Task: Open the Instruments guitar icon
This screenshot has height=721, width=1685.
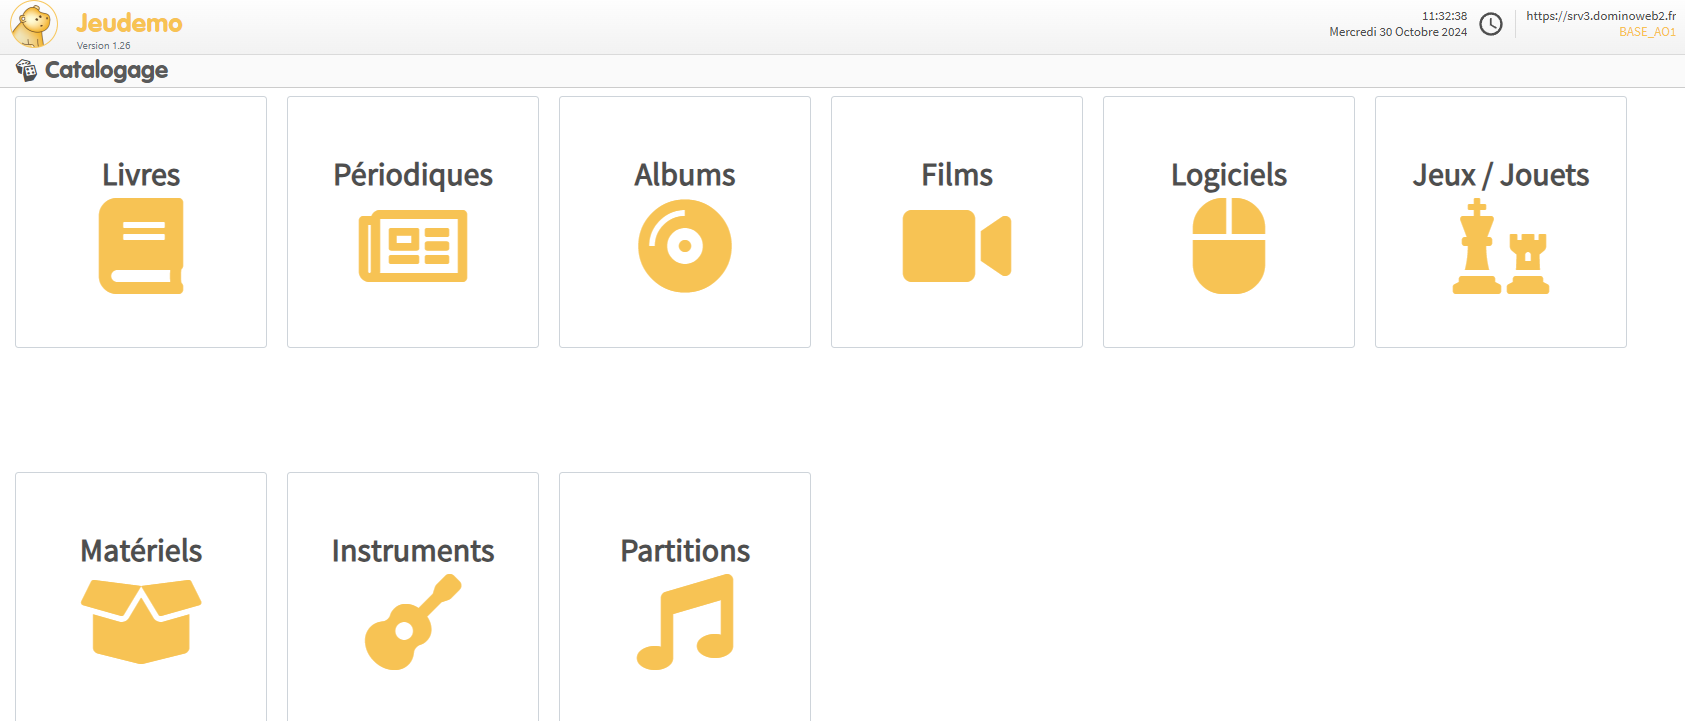Action: [413, 621]
